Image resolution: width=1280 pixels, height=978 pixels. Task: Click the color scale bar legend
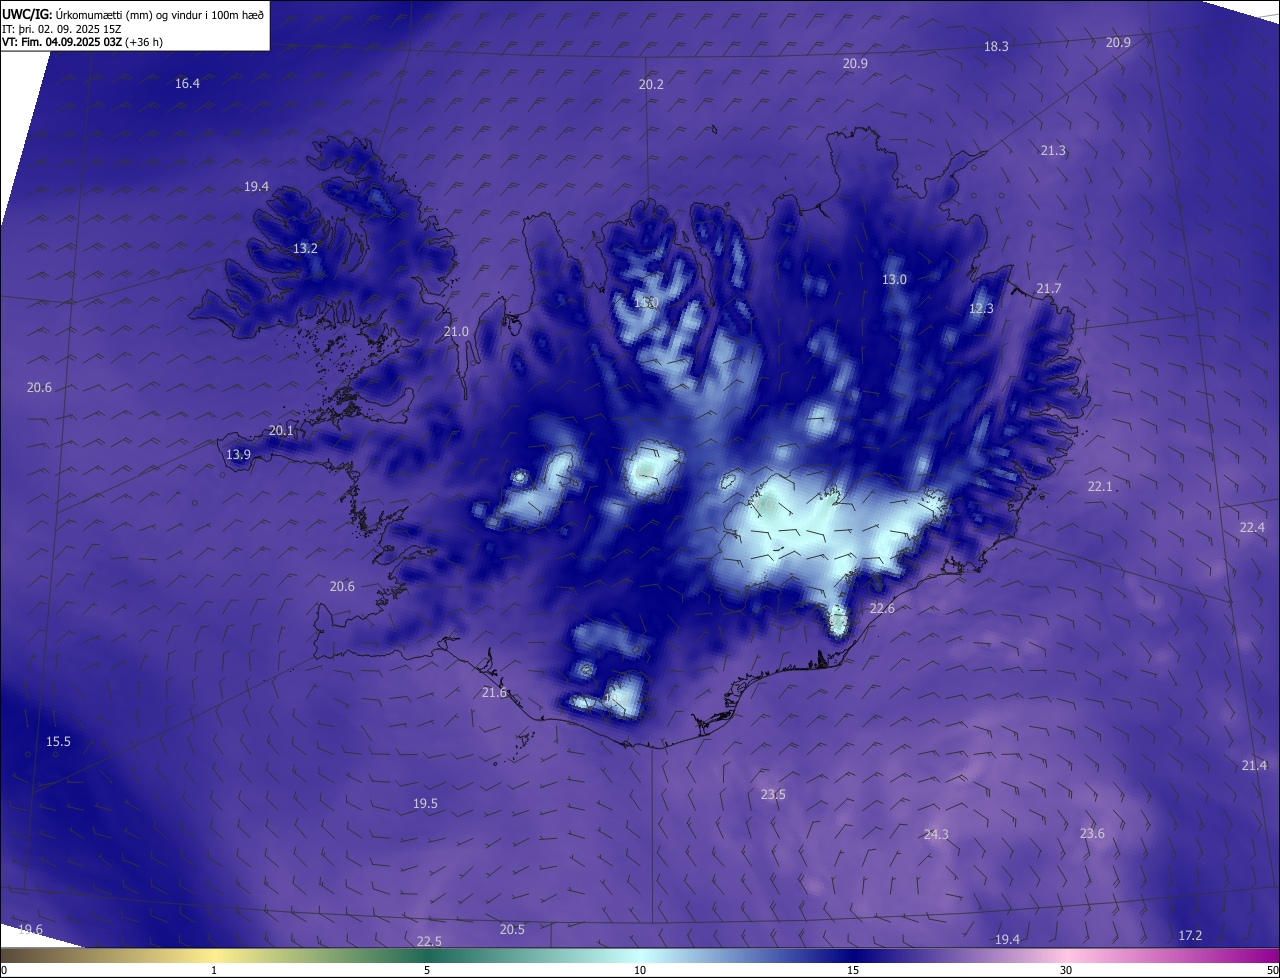640,956
